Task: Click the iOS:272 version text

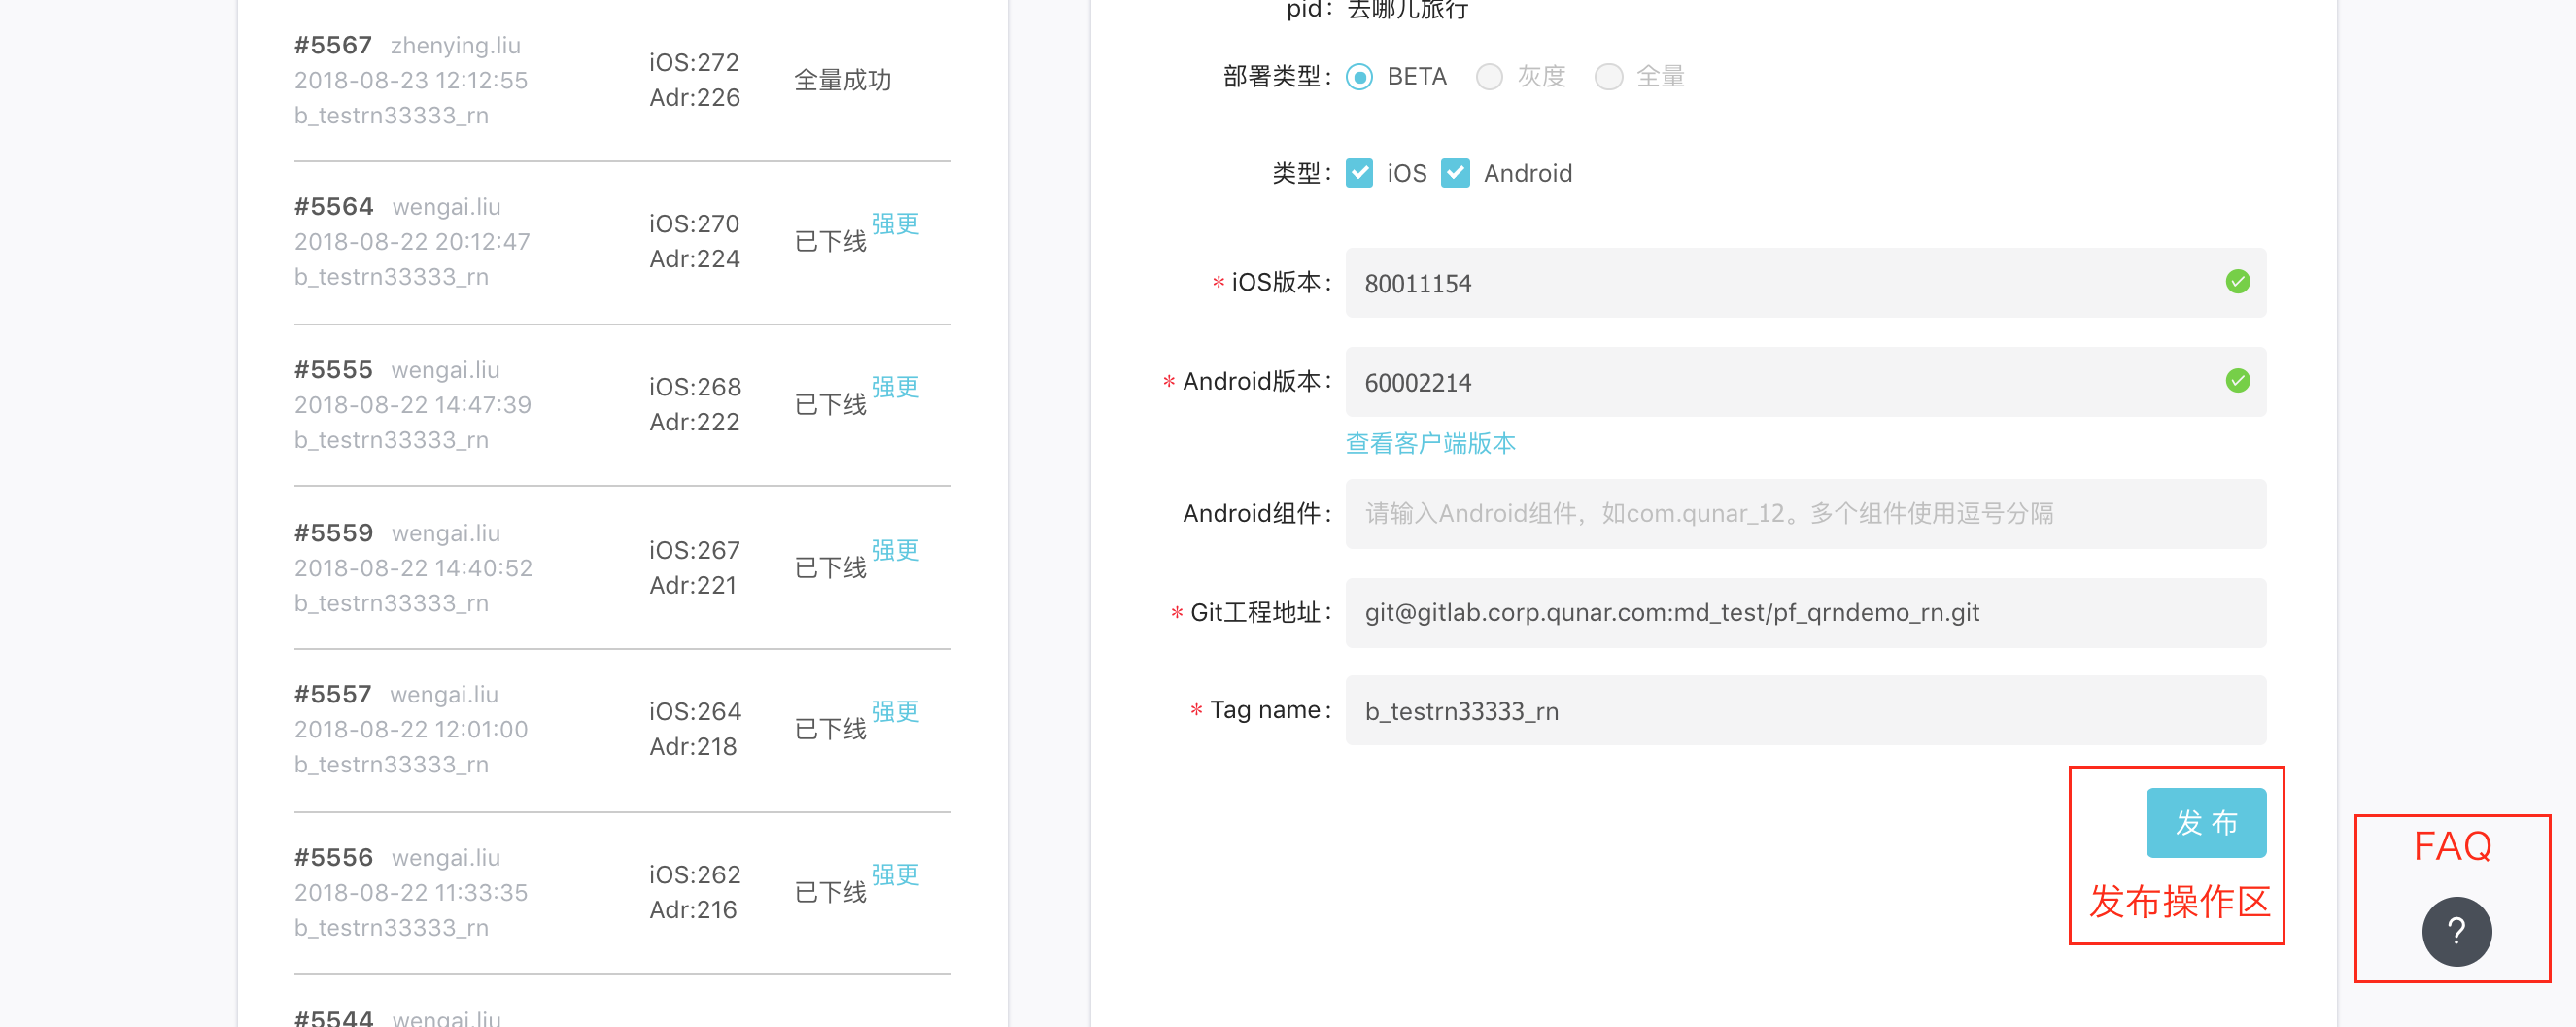Action: point(693,62)
